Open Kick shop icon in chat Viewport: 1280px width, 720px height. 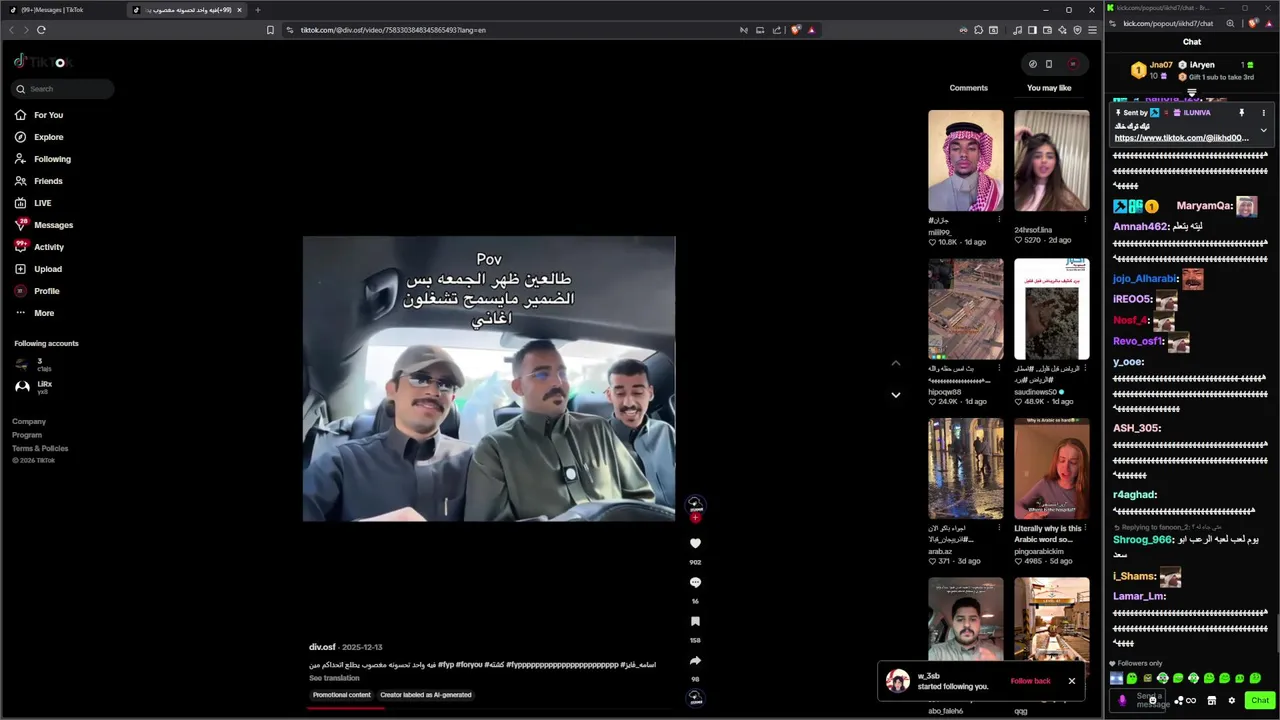1211,700
